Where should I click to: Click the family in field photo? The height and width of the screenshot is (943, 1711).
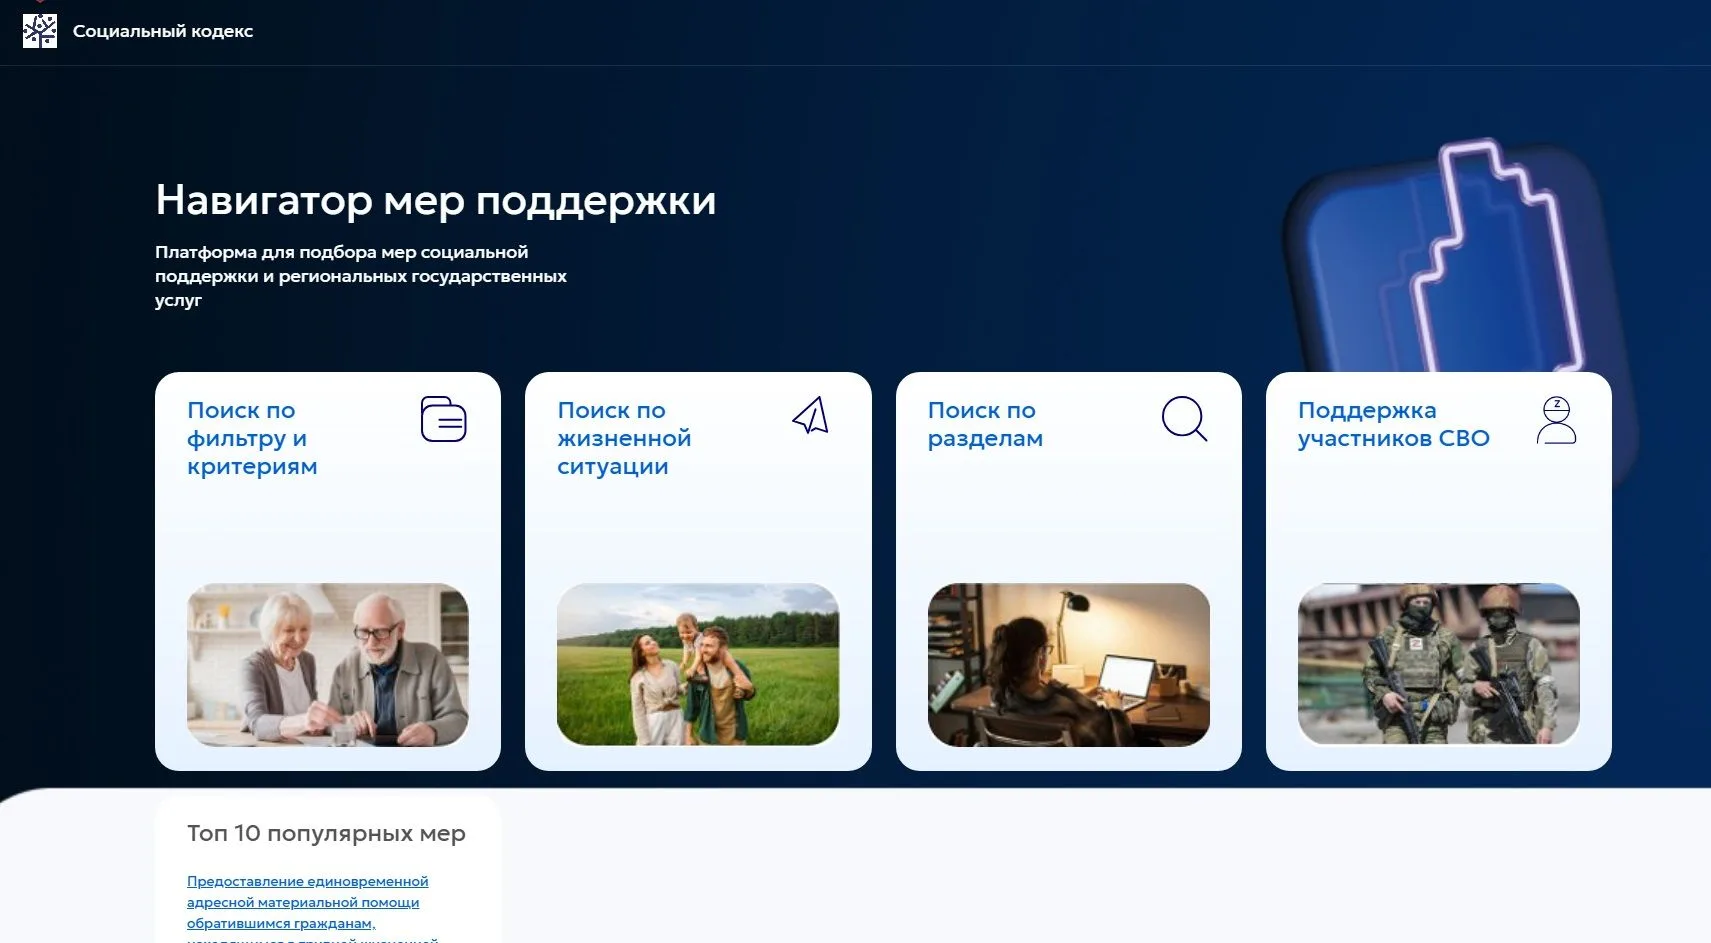point(698,664)
